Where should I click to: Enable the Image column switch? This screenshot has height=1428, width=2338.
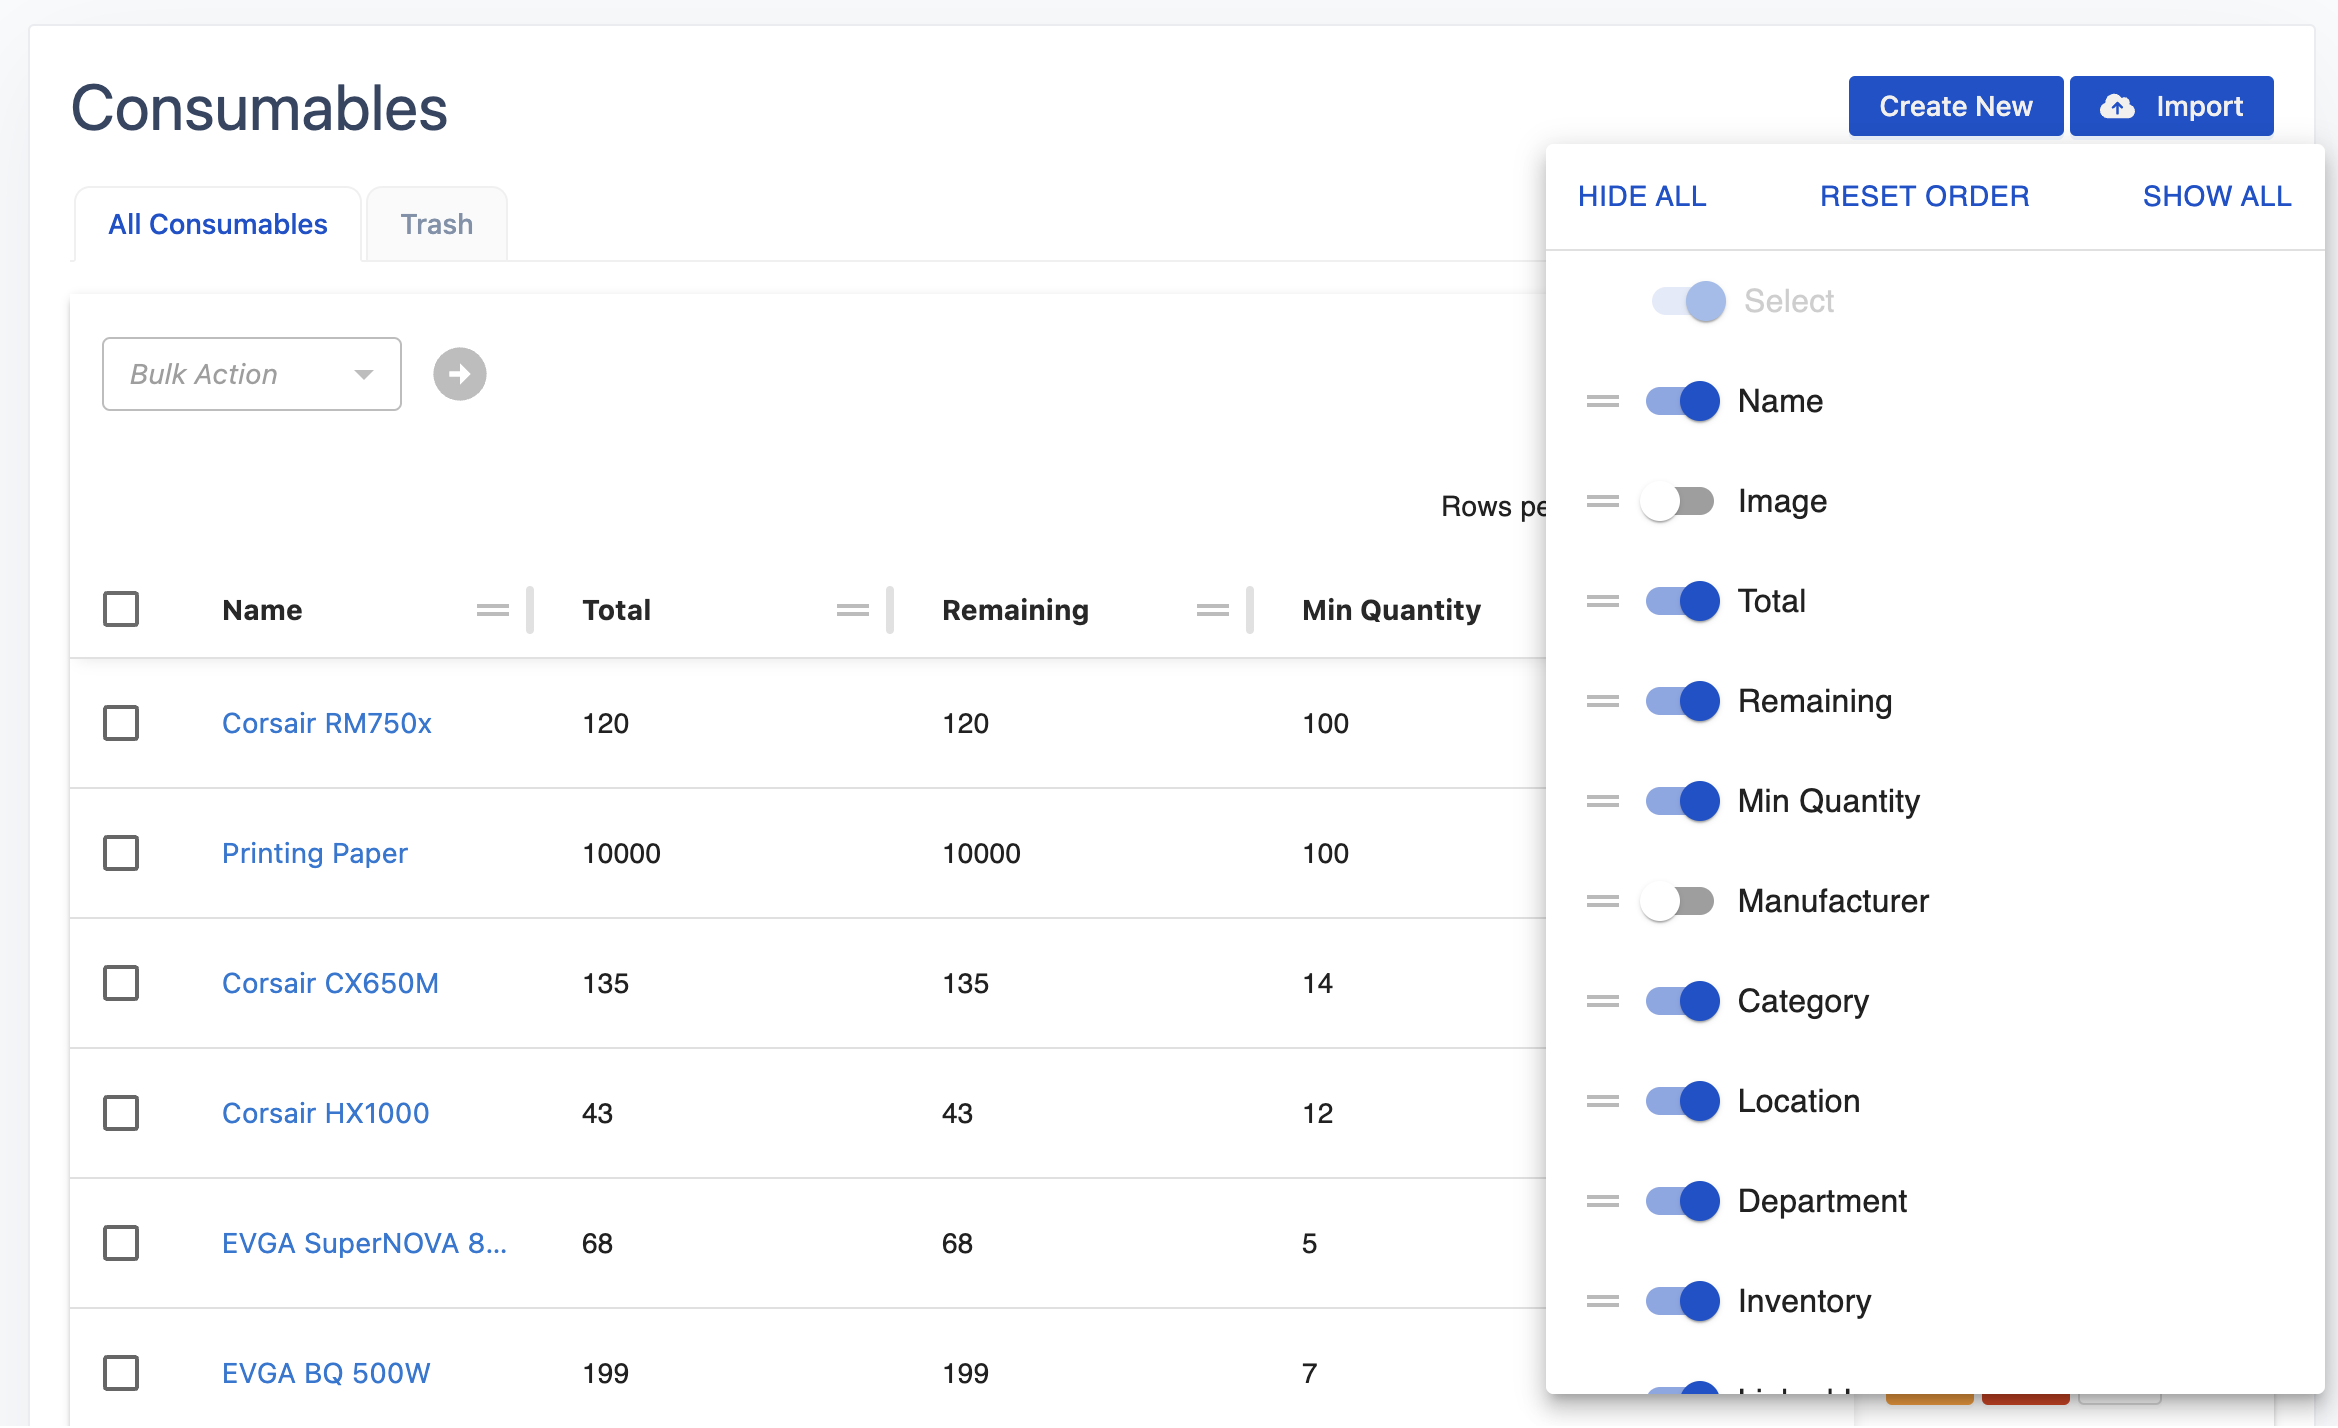[1677, 501]
